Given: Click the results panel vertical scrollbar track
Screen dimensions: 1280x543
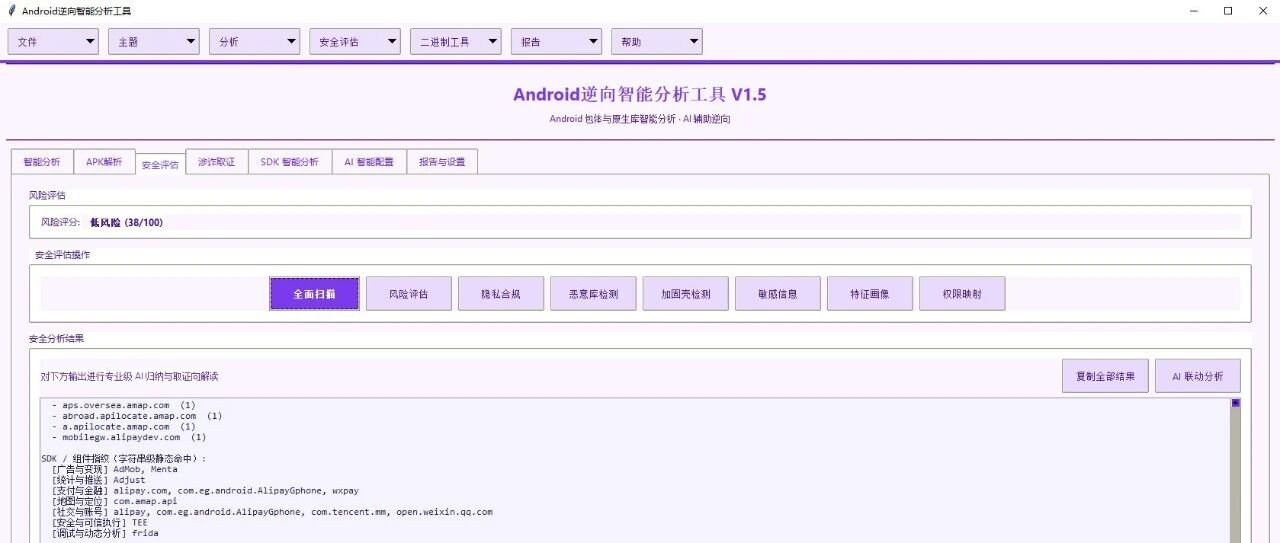Looking at the screenshot, I should click(1236, 475).
